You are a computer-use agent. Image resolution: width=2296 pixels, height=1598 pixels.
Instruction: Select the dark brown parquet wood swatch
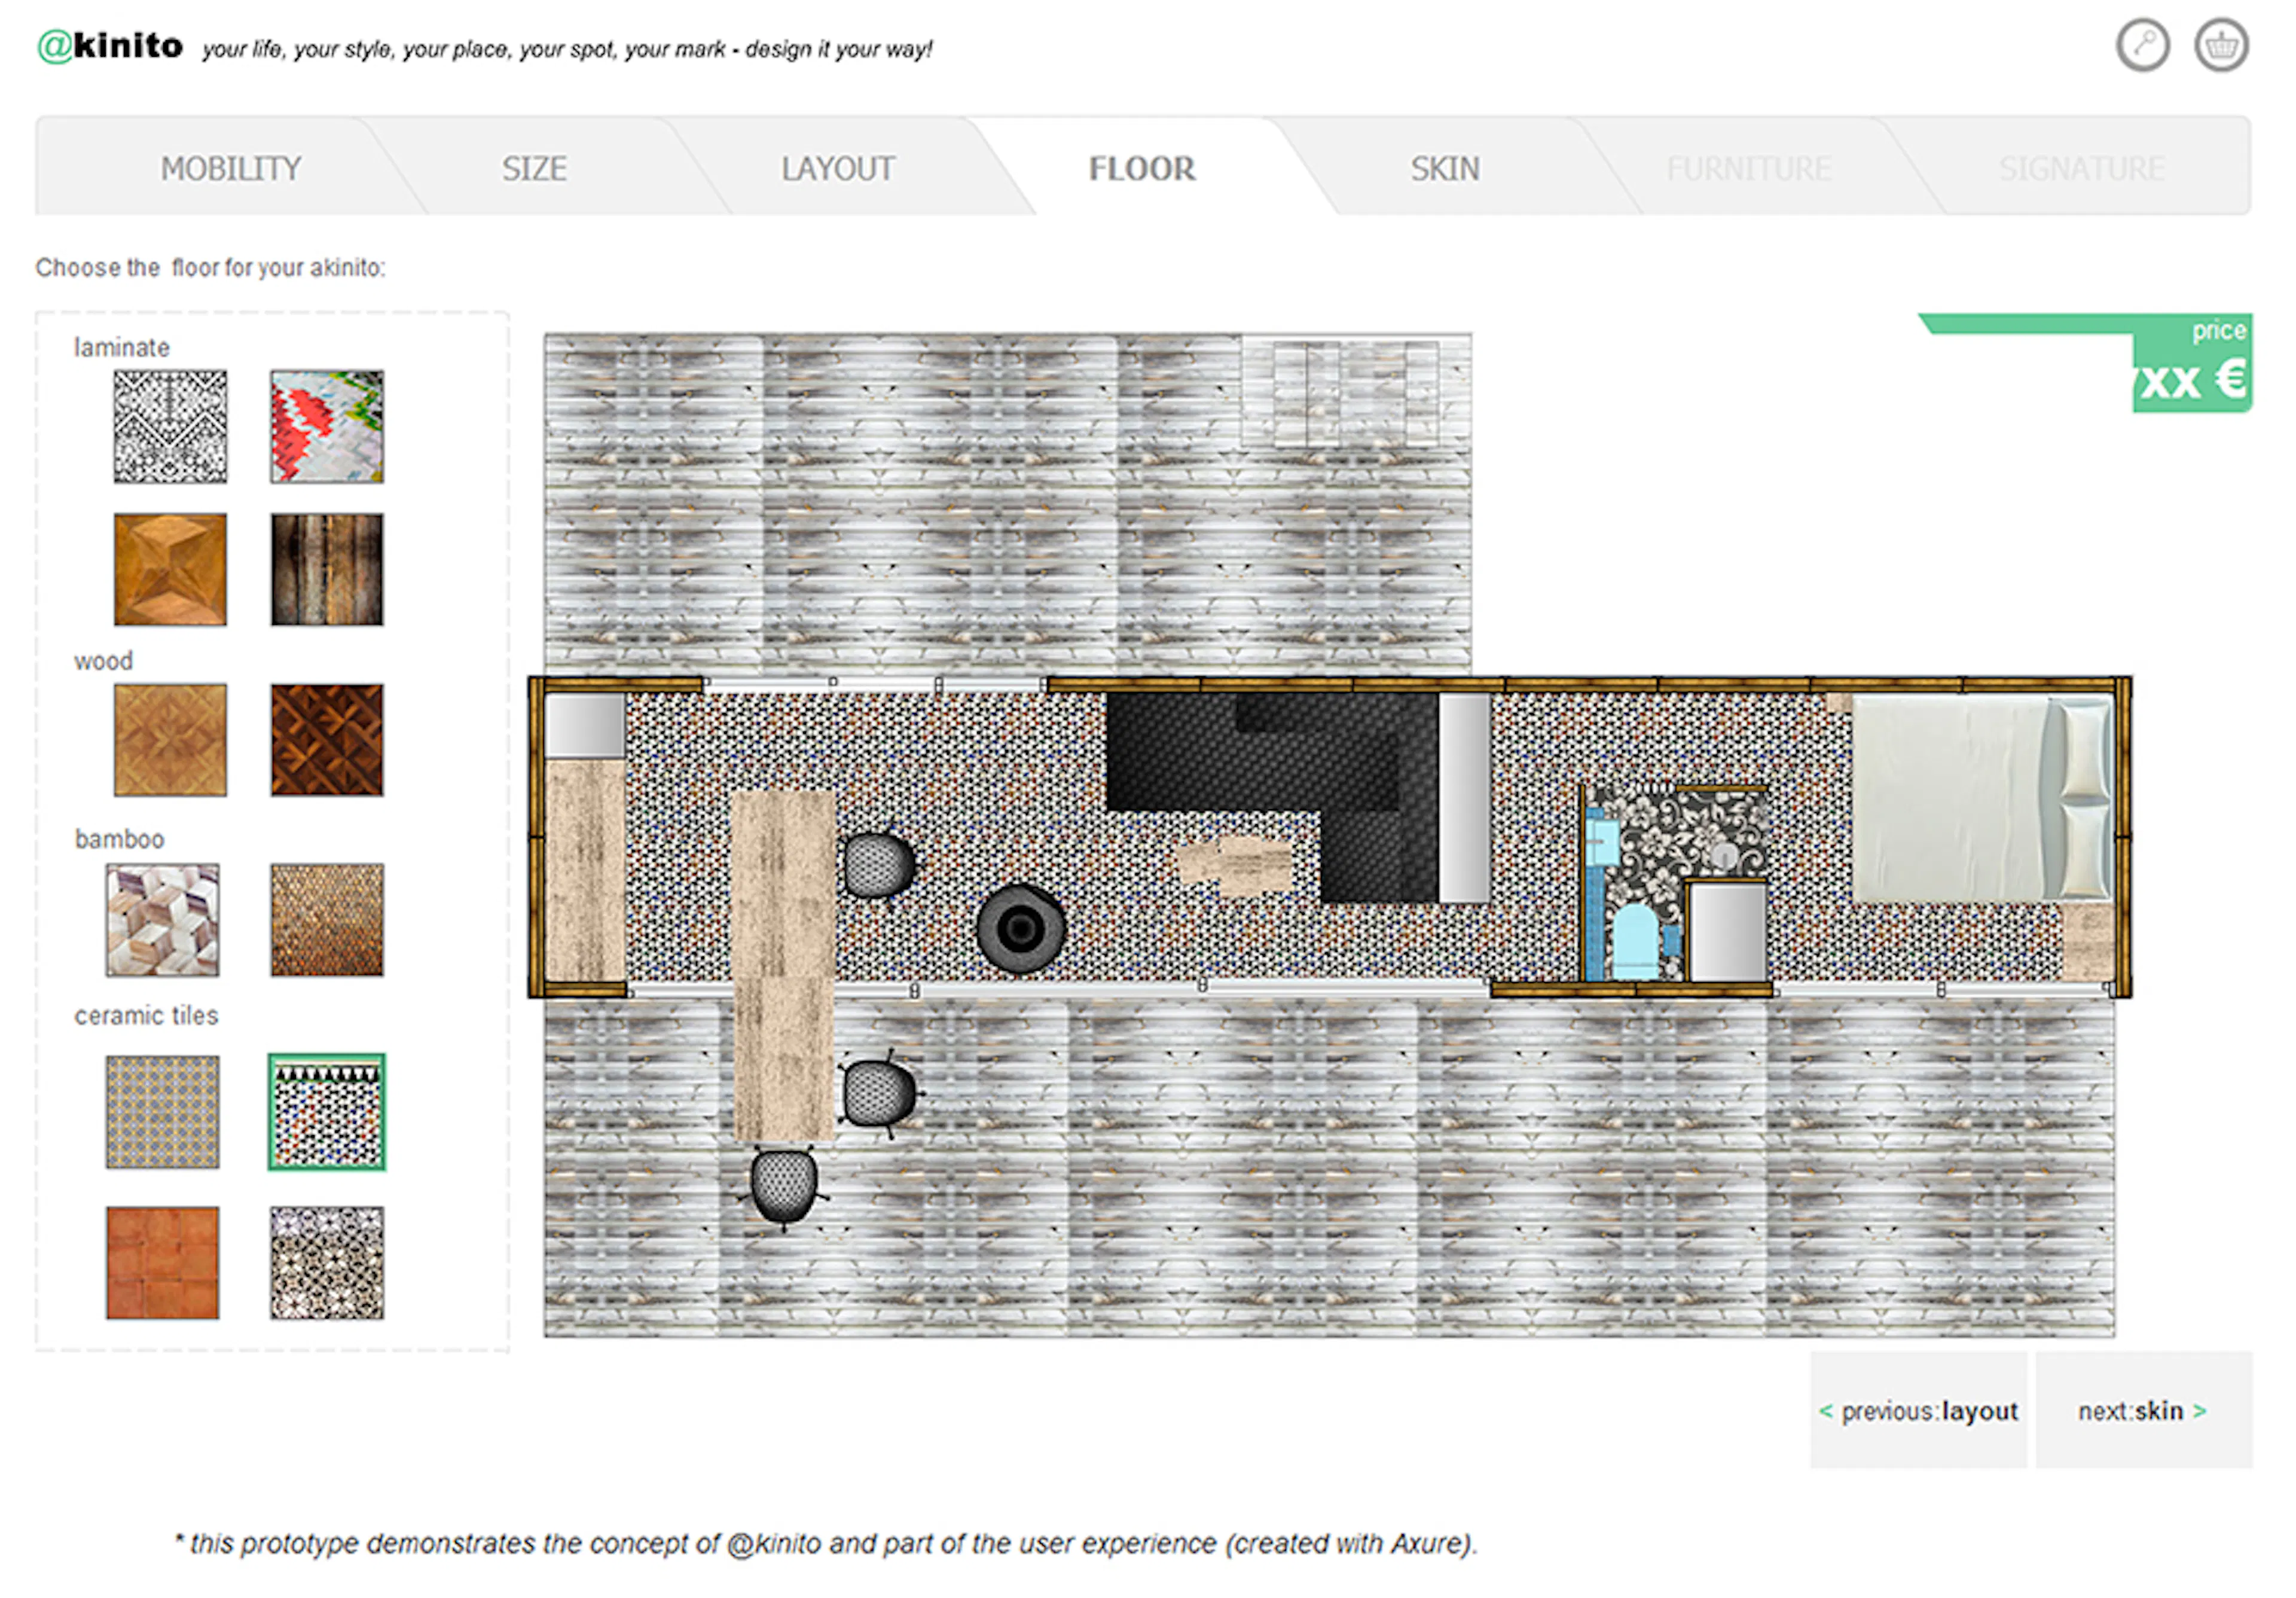326,740
